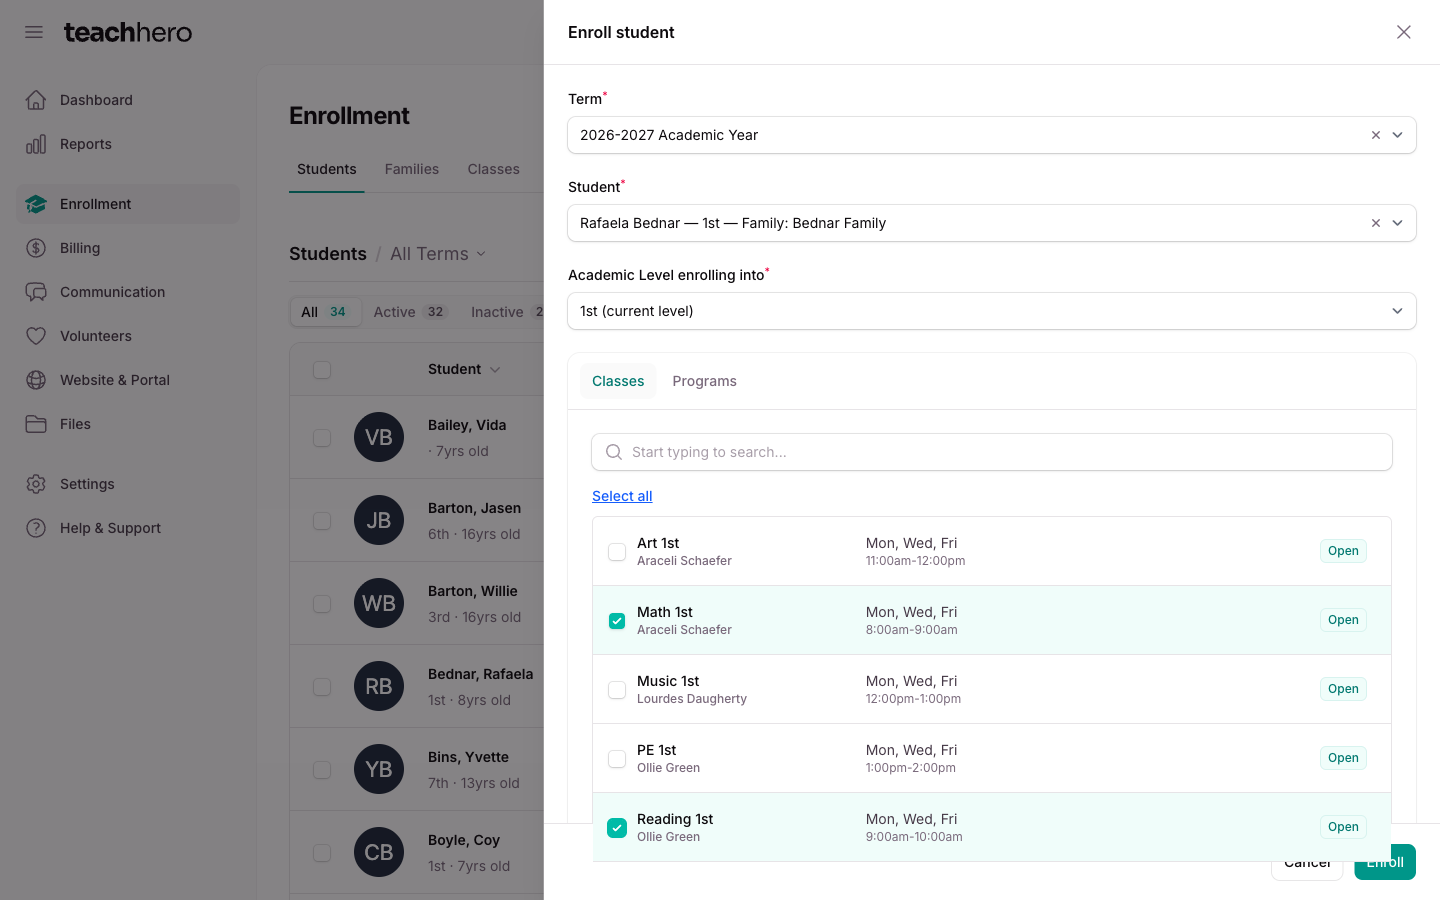Viewport: 1440px width, 900px height.
Task: Click the teachhero logo
Action: (128, 32)
